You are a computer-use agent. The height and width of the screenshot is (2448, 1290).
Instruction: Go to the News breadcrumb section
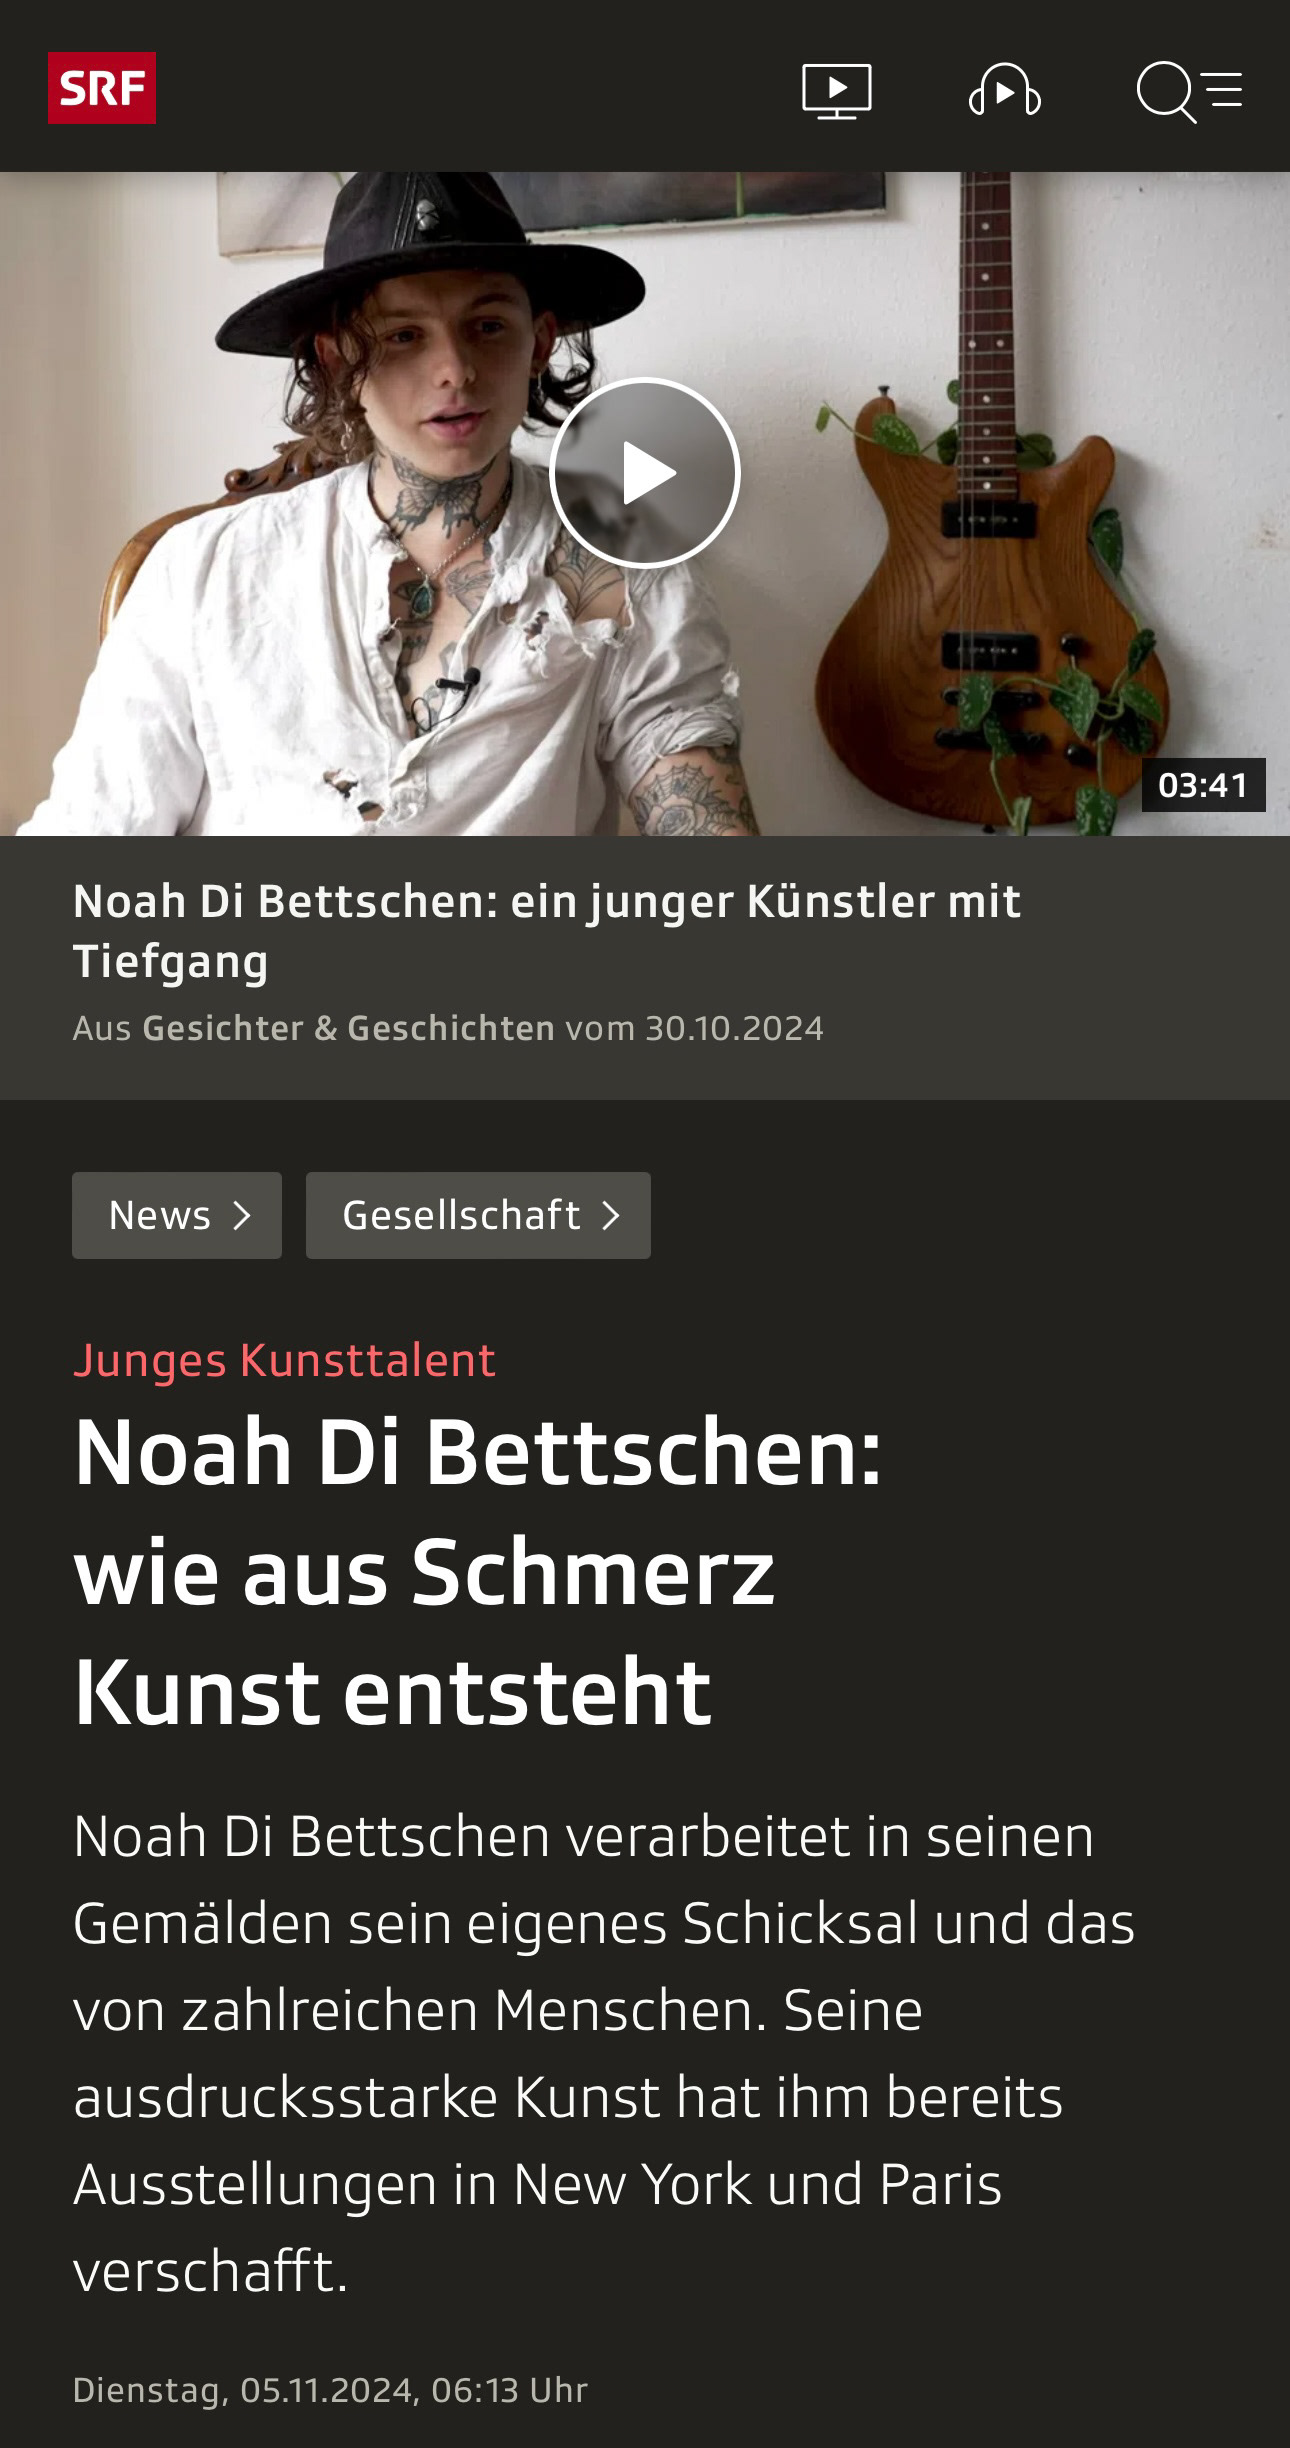coord(177,1216)
